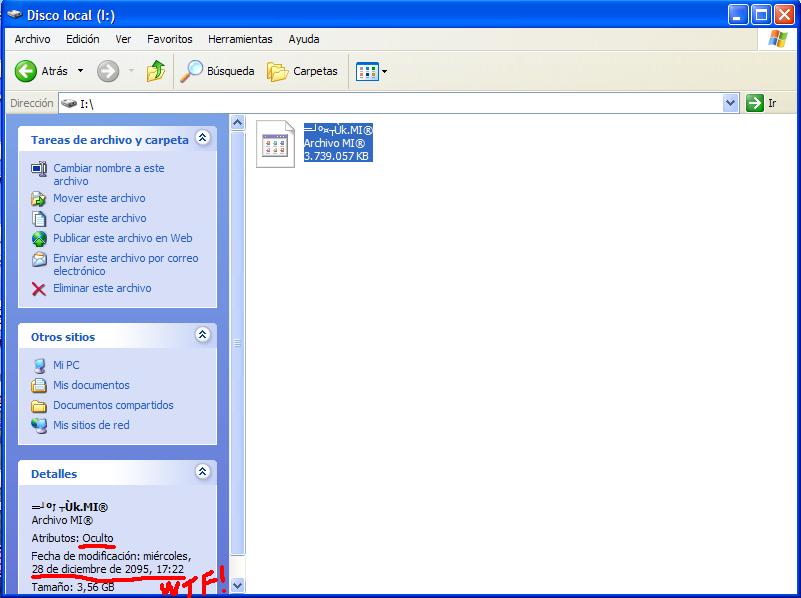Open the Búsqueda search magnifier
Viewport: 801px width, 598px height.
point(192,71)
